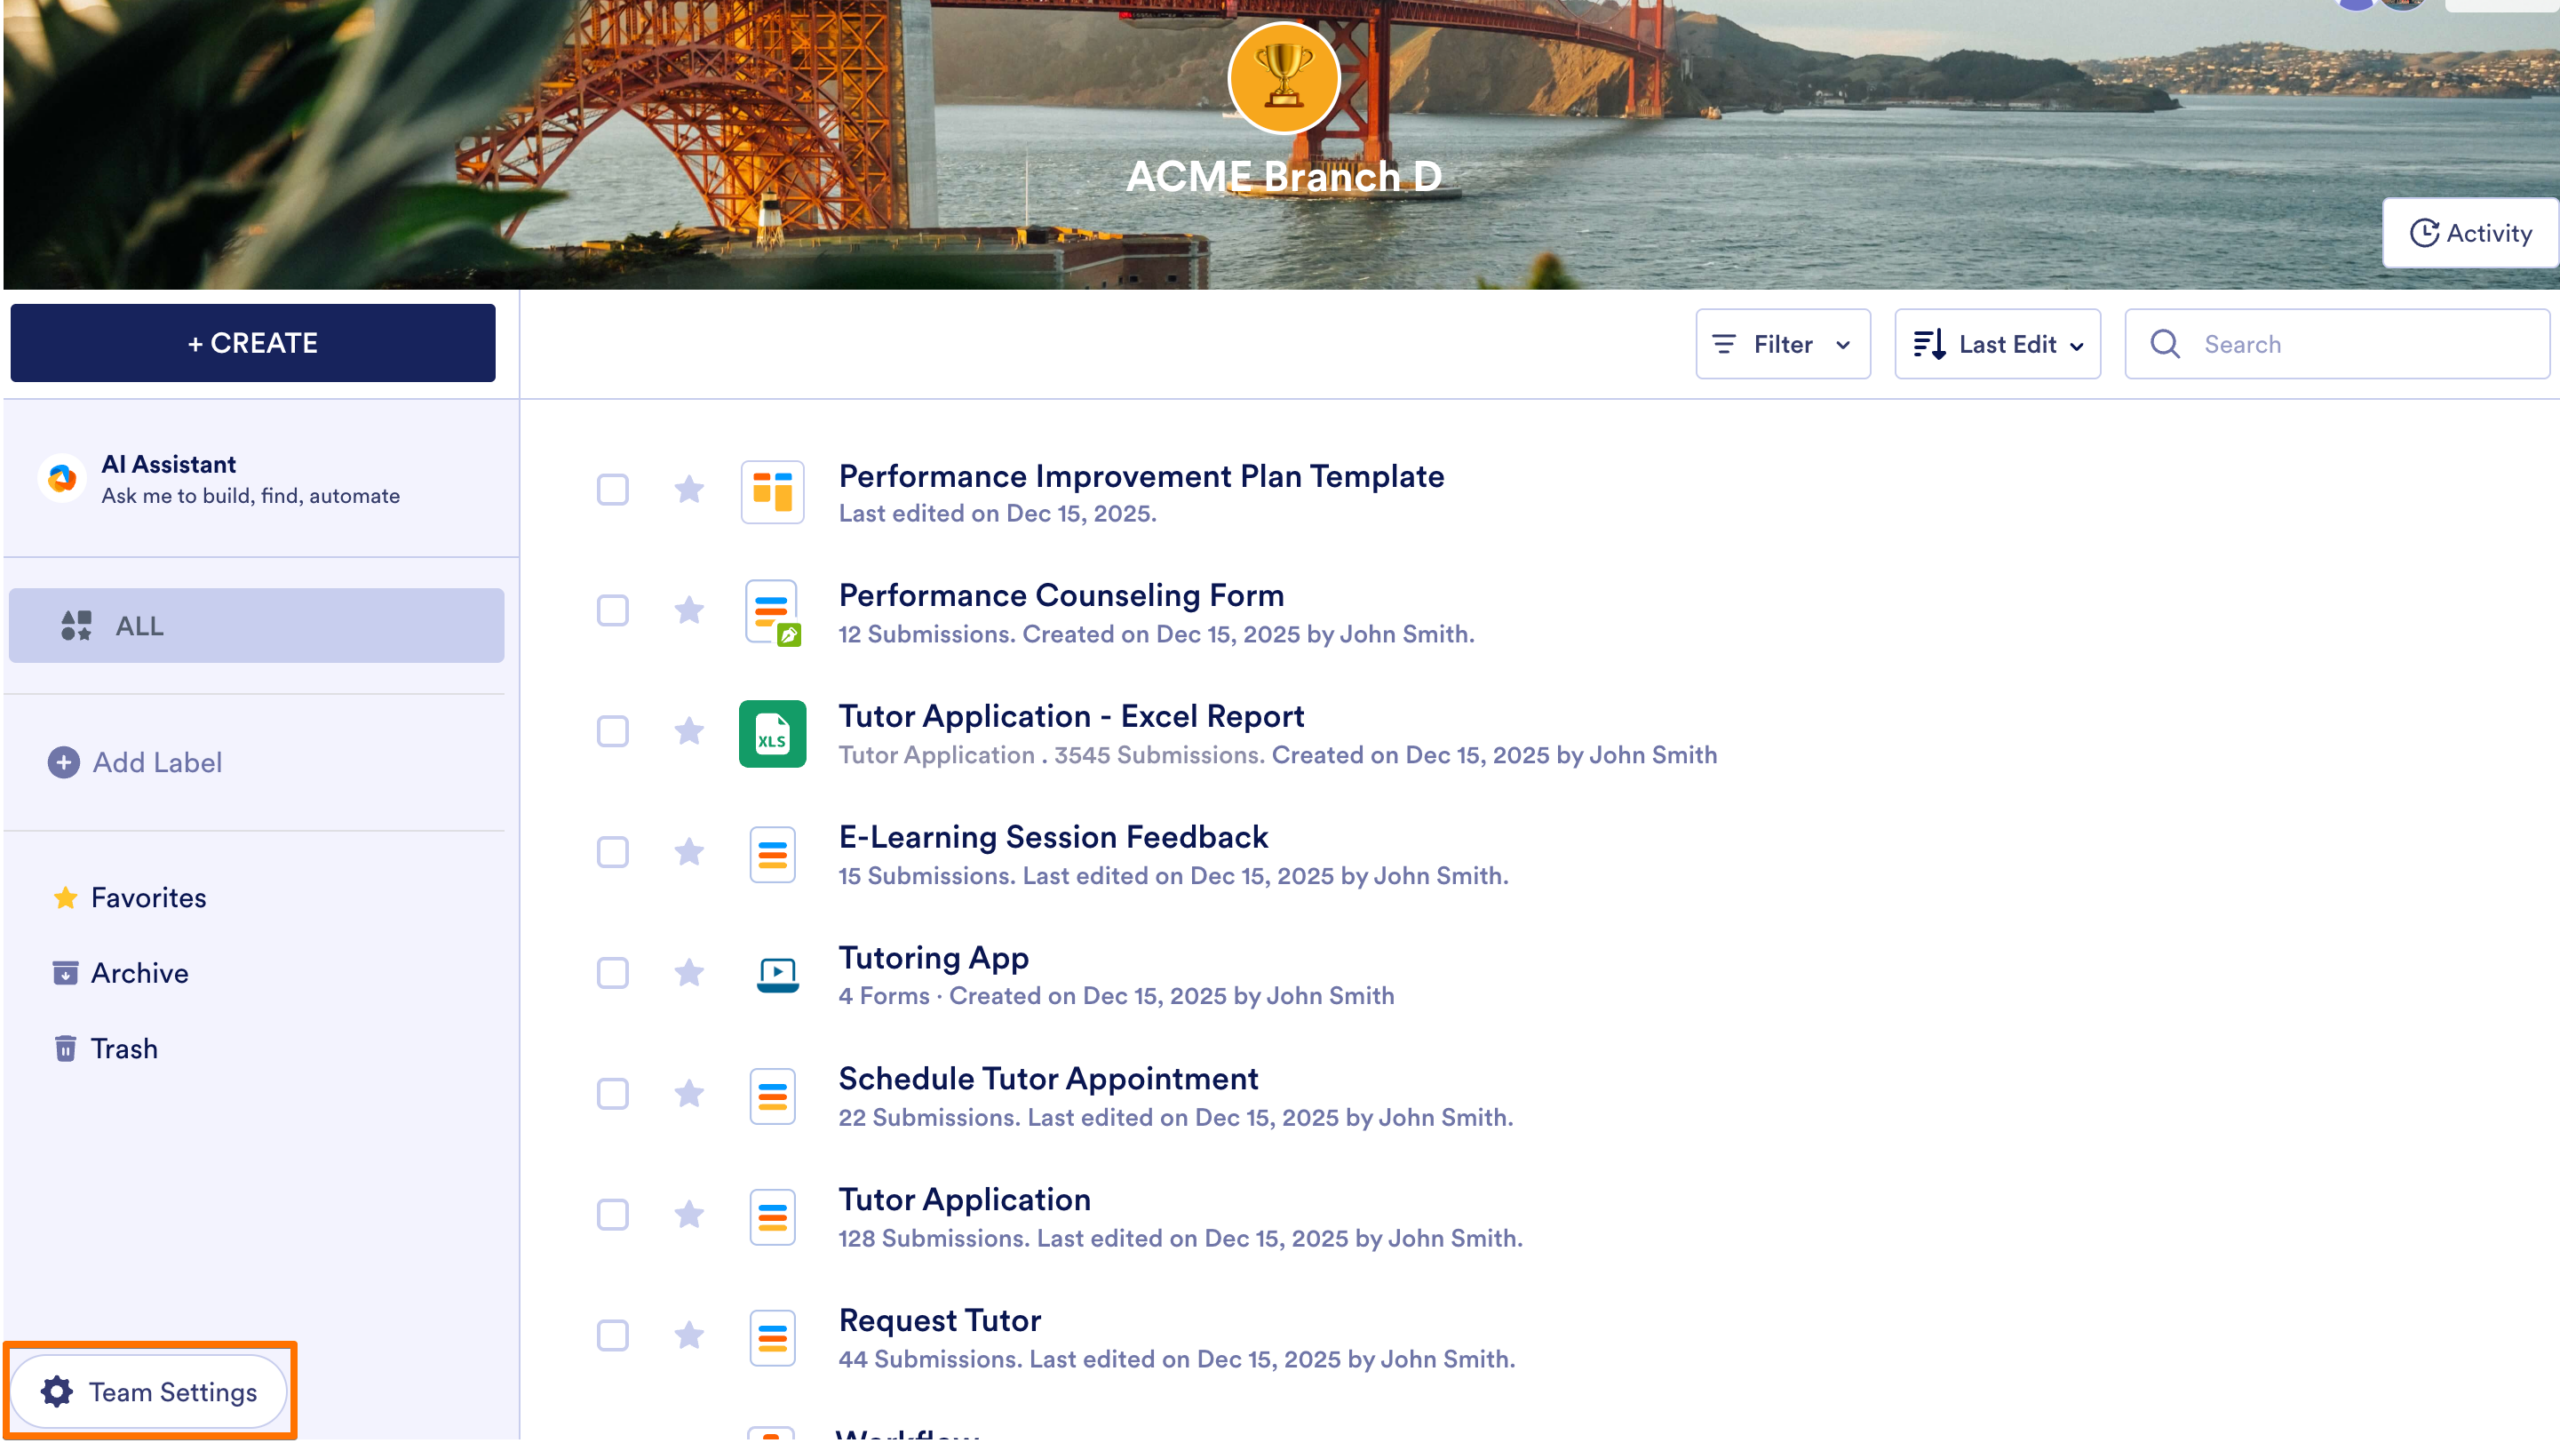Image resolution: width=2560 pixels, height=1443 pixels.
Task: Click the CREATE button
Action: [252, 342]
